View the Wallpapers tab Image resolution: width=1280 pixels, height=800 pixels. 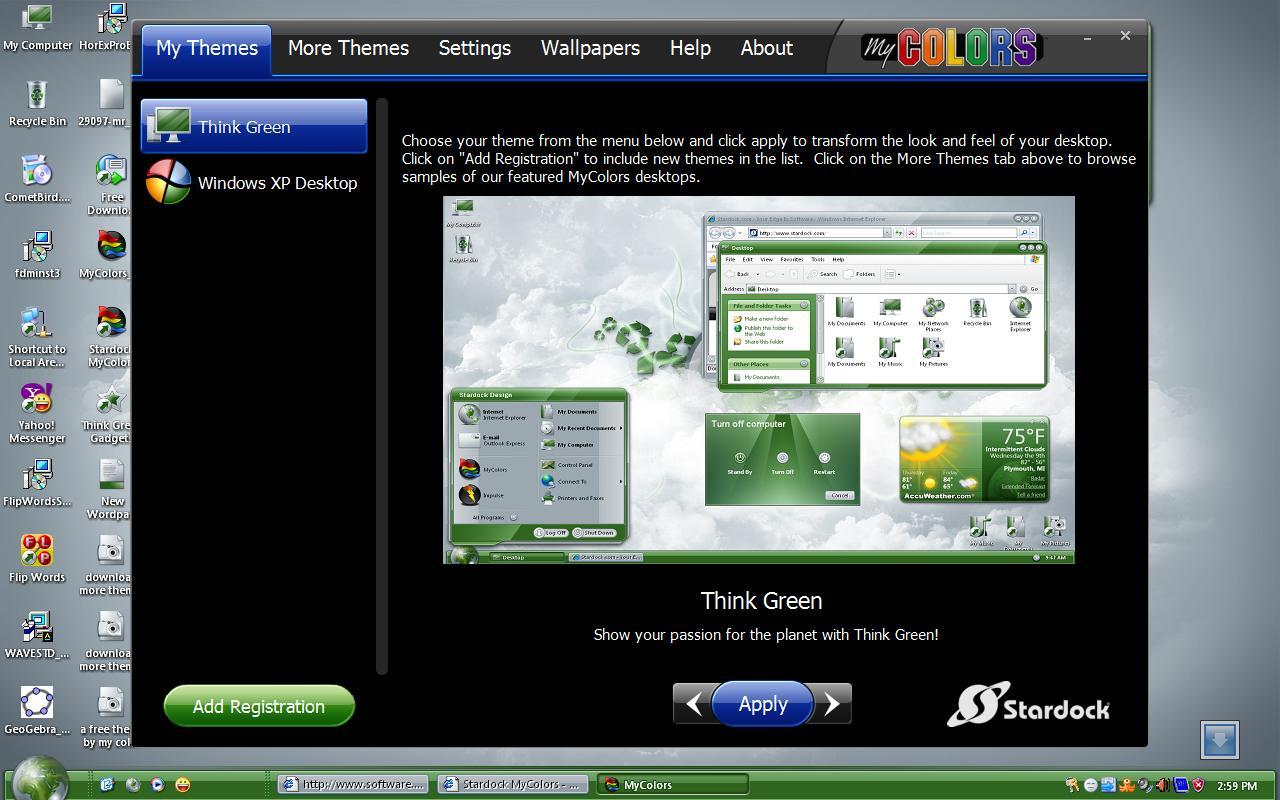click(x=590, y=48)
